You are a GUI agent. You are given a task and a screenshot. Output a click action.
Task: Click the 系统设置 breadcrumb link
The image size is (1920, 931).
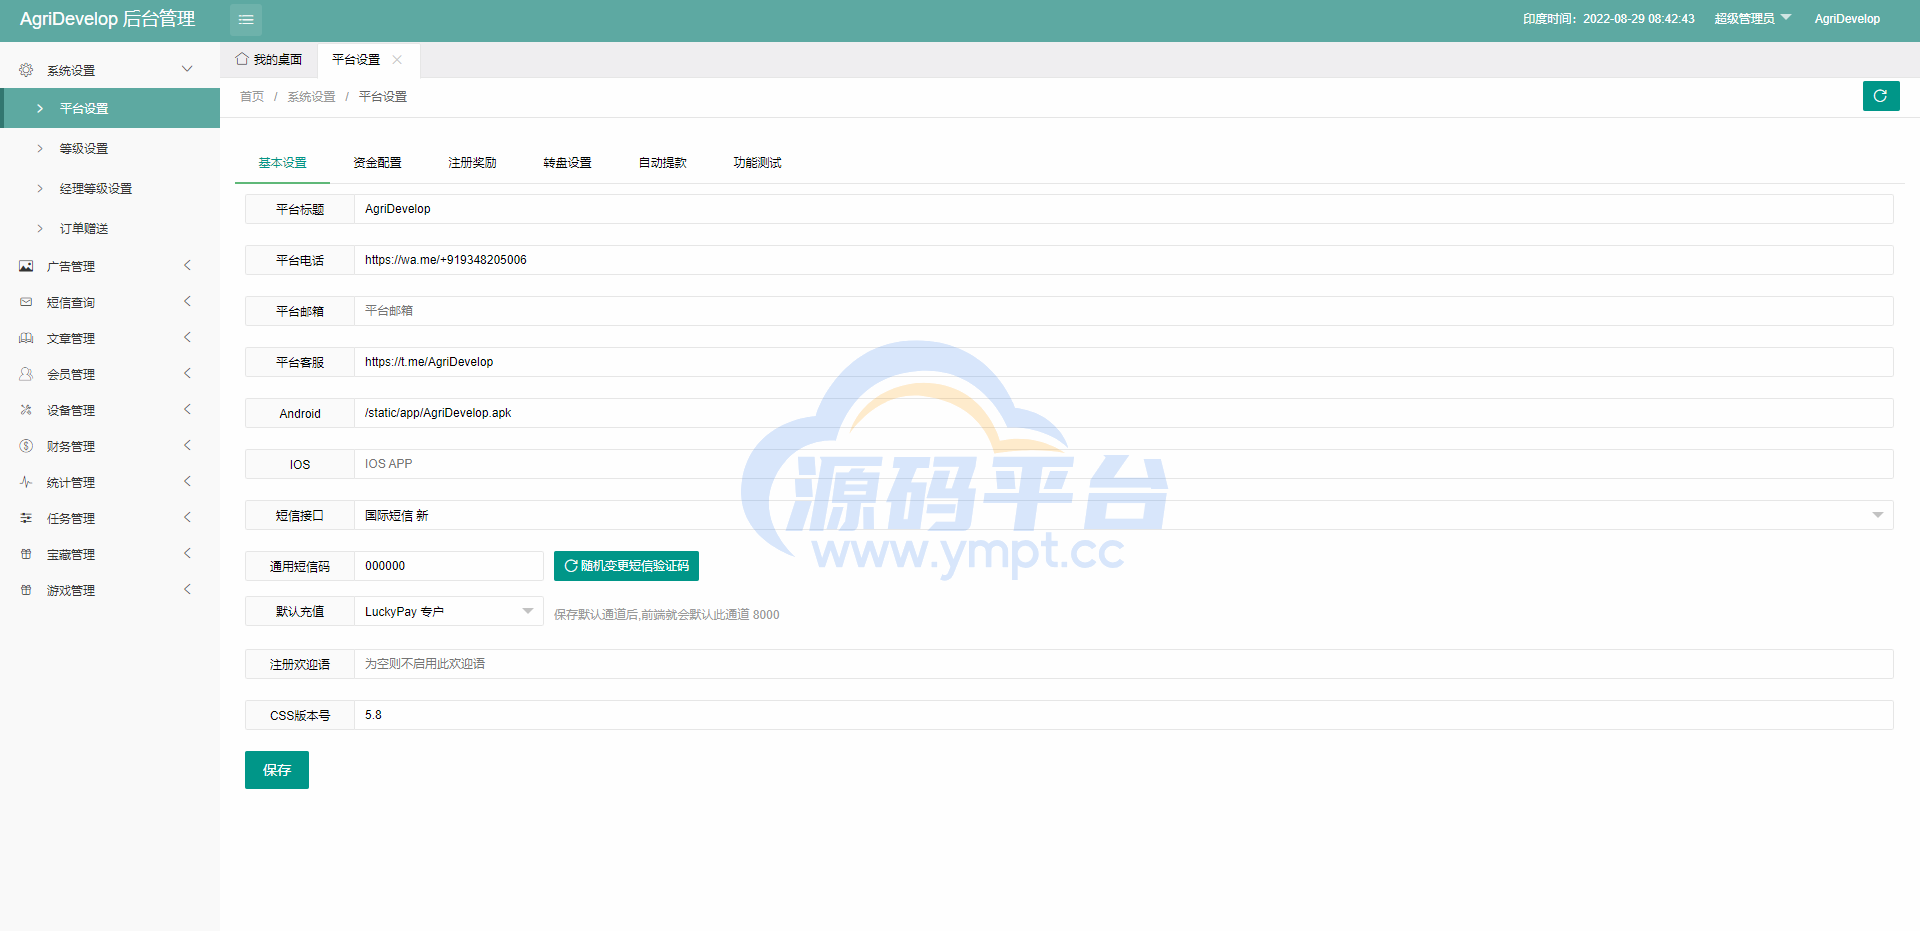(311, 96)
